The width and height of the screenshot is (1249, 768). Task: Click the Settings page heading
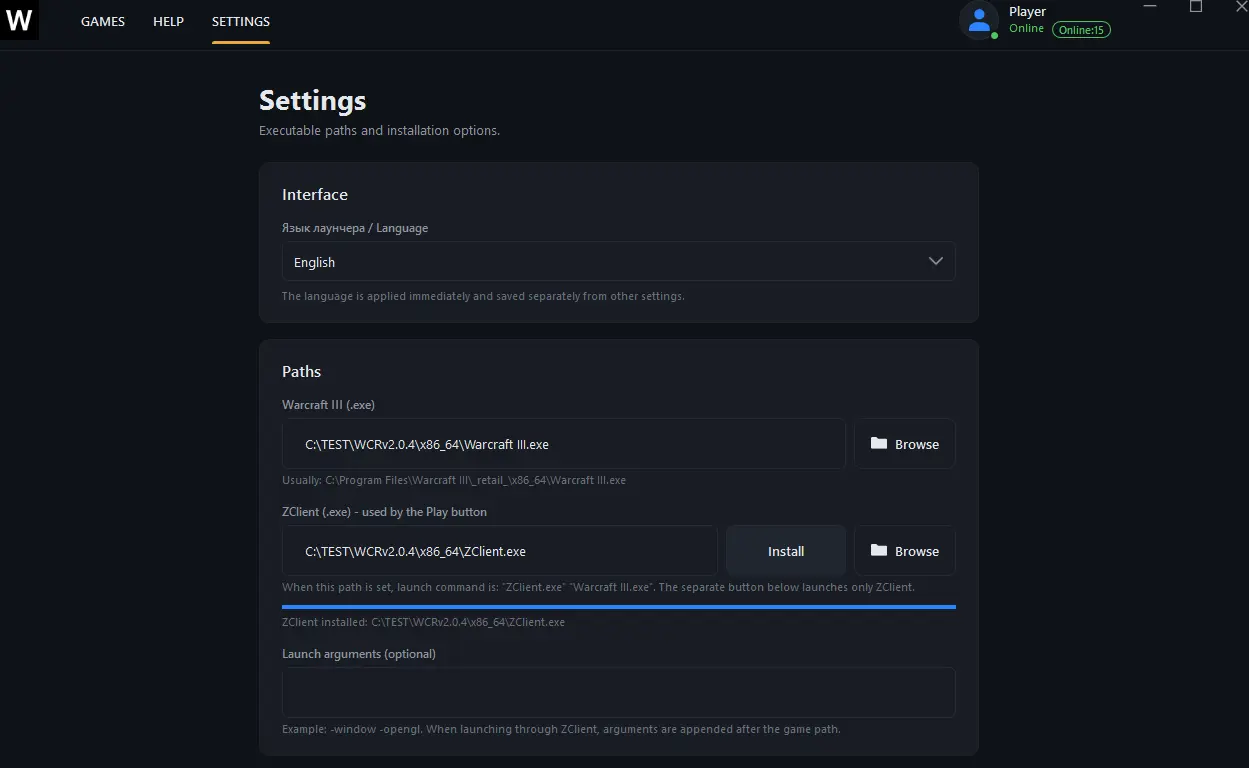[313, 101]
